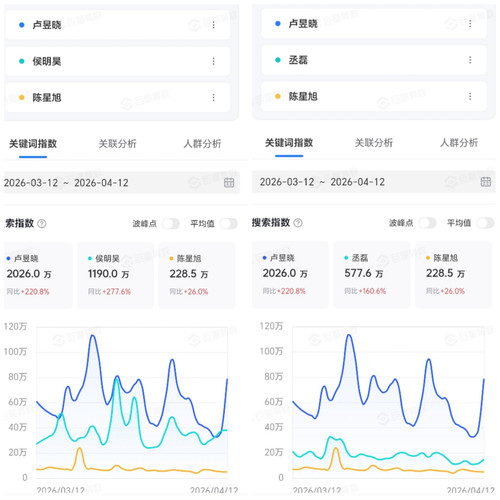Open options menu for 侯明昊 in left panel
This screenshot has height=500, width=500.
pyautogui.click(x=213, y=61)
